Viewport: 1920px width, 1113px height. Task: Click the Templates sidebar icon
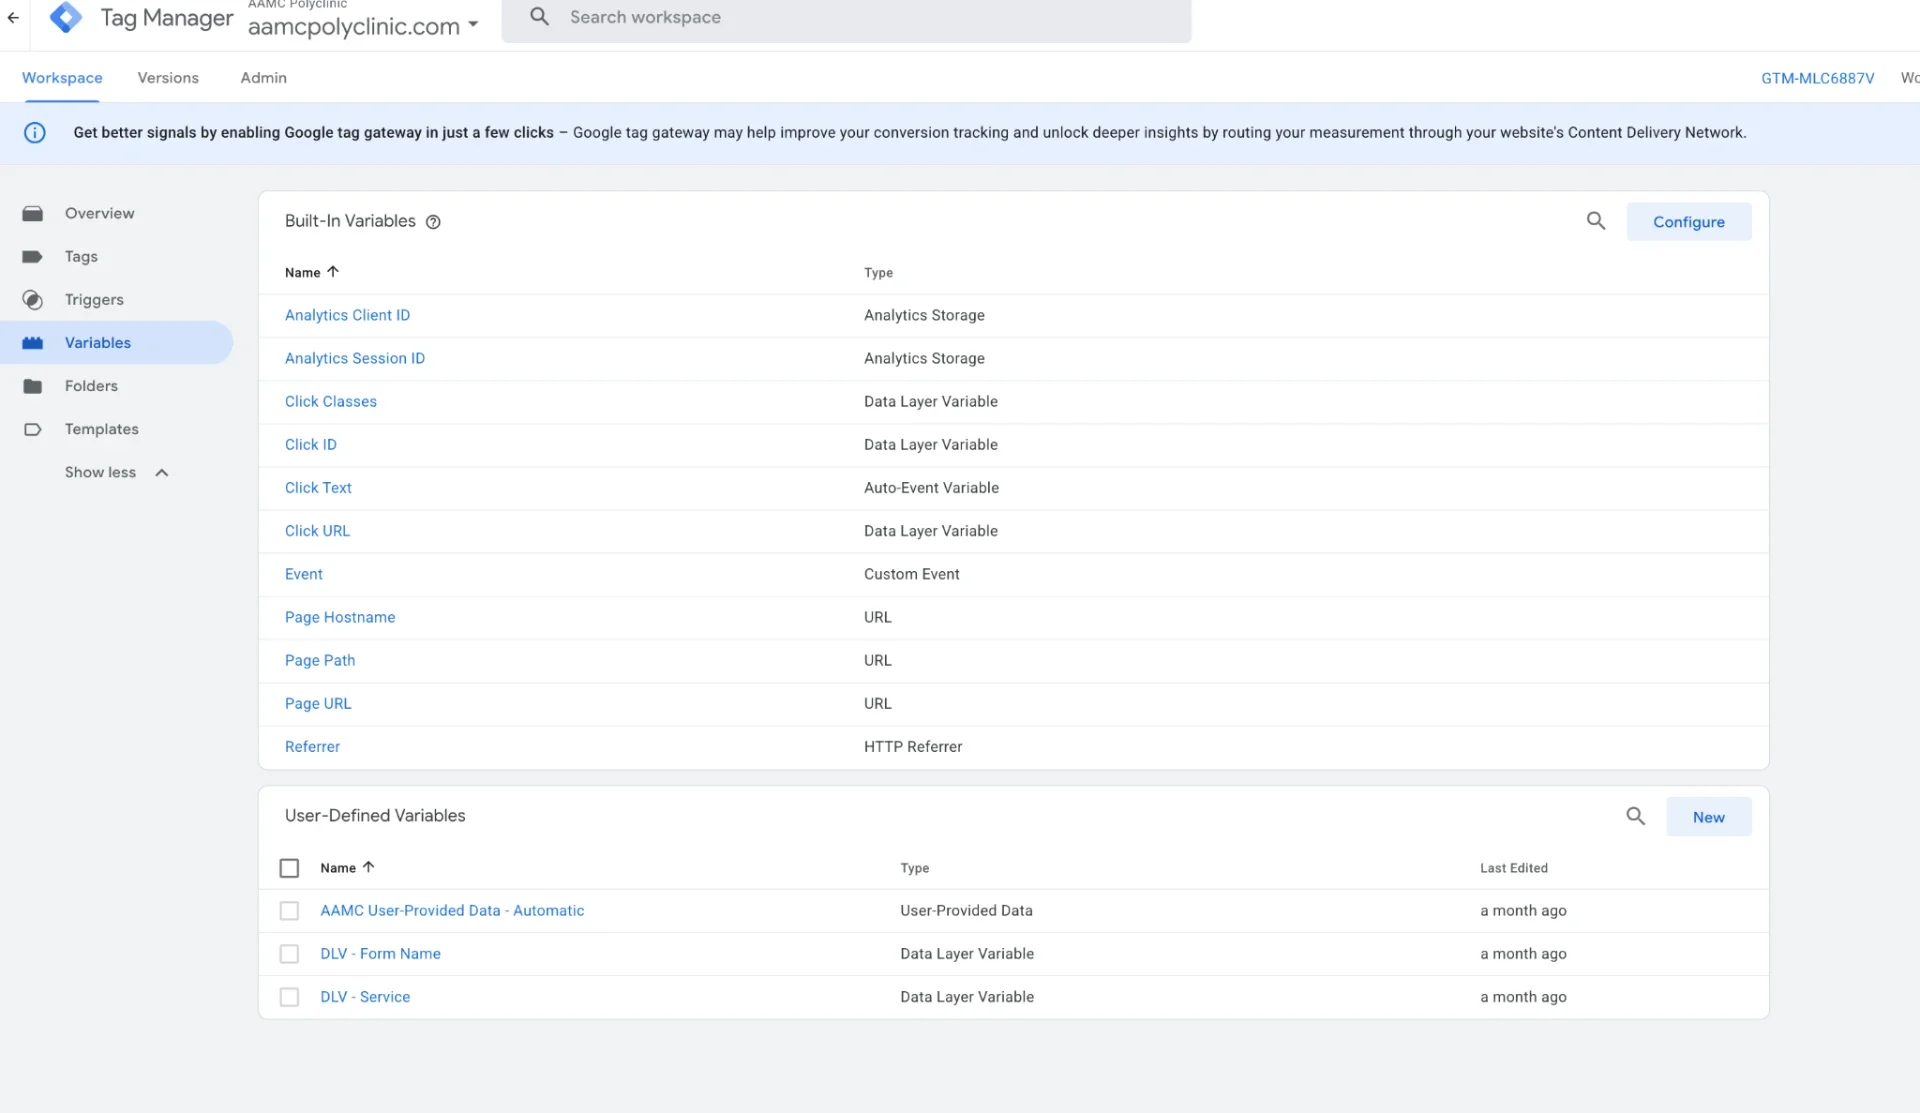33,429
